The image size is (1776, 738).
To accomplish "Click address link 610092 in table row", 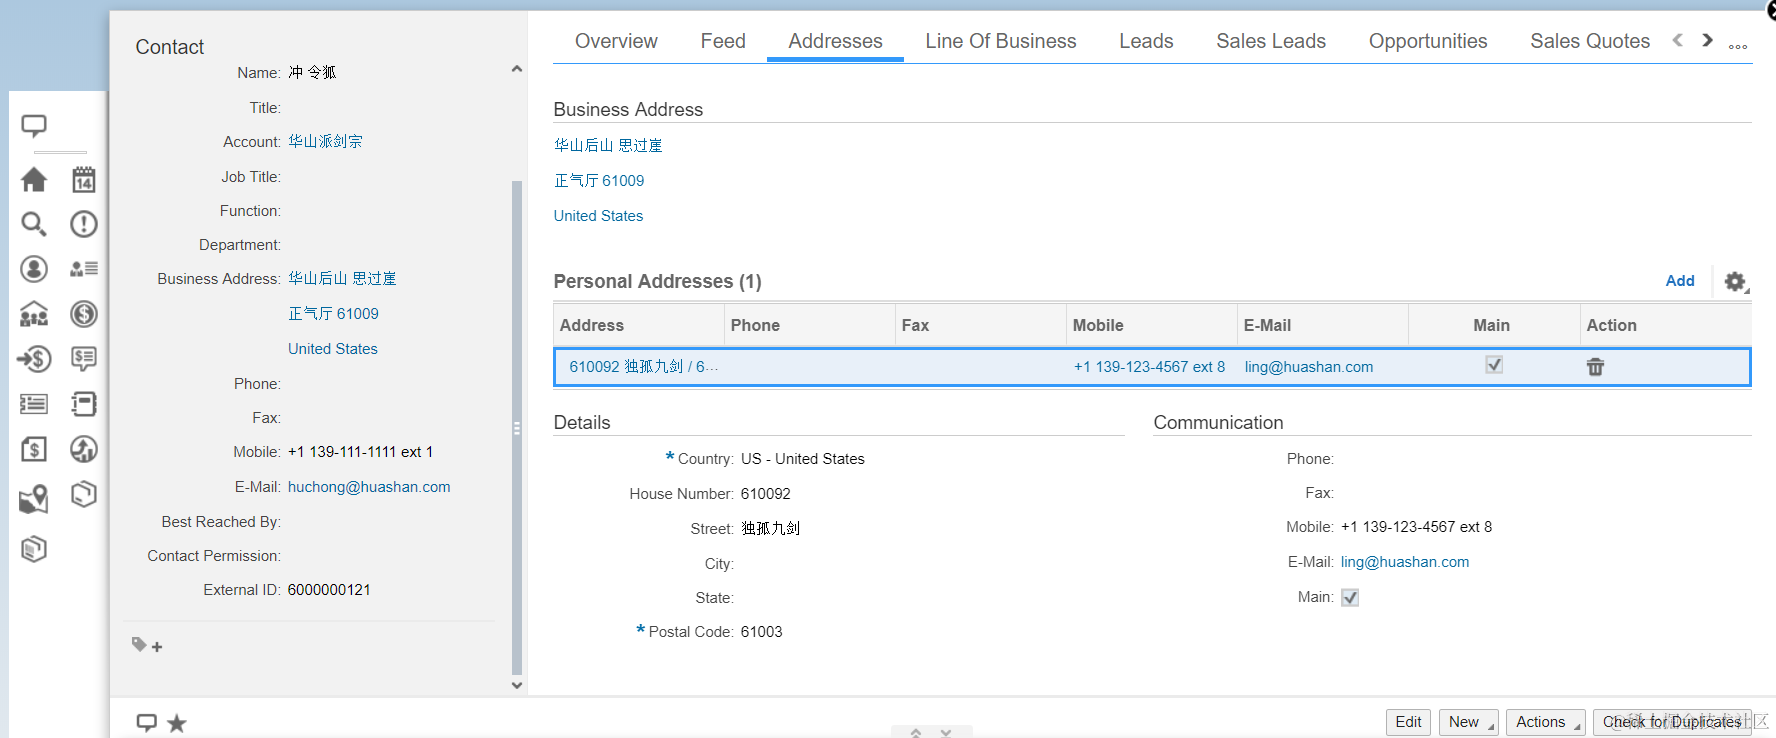I will (644, 367).
